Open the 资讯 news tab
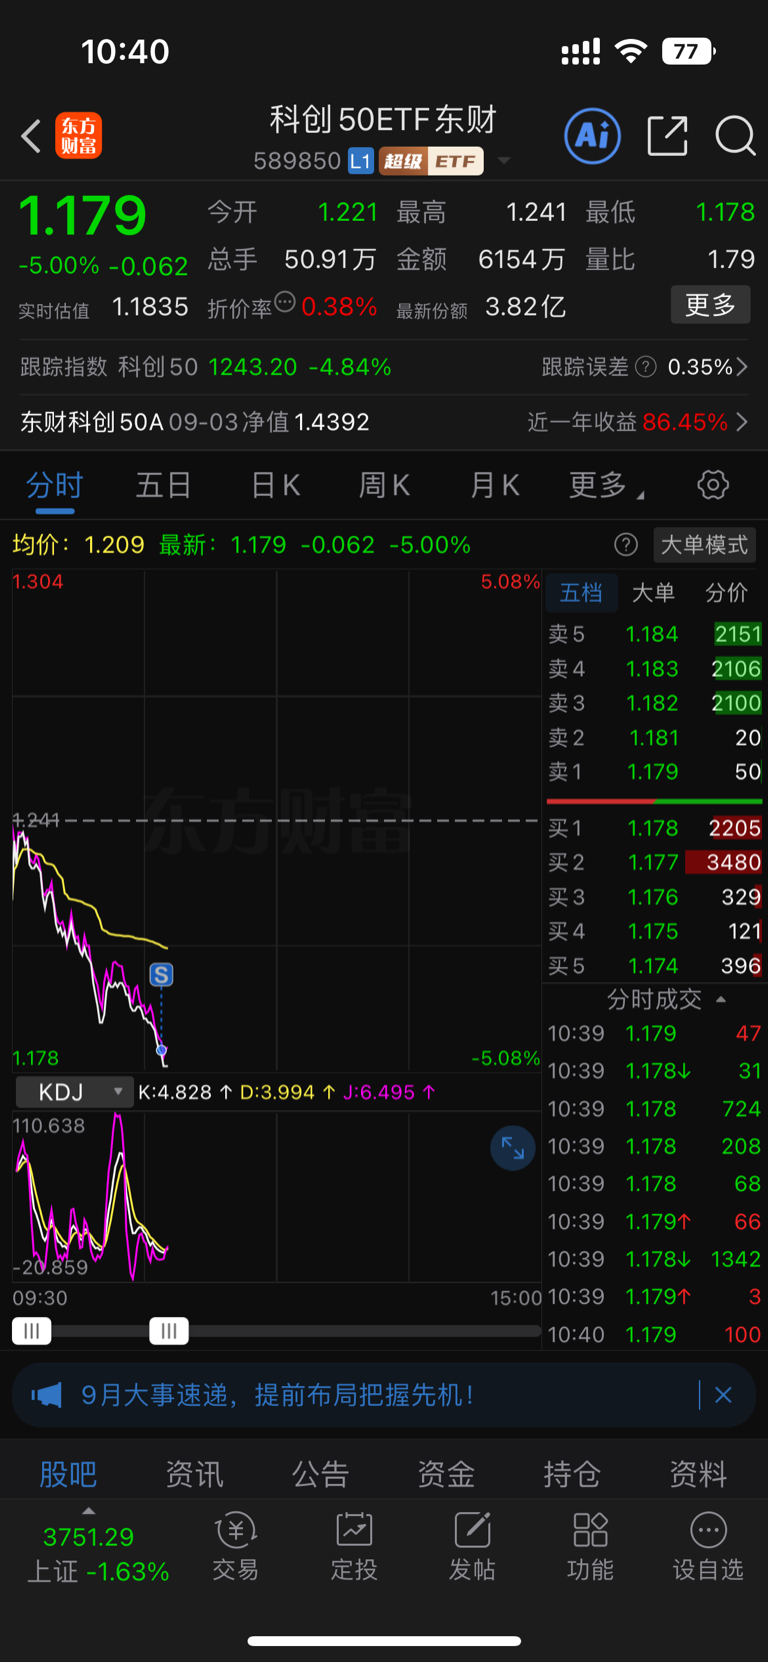The height and width of the screenshot is (1663, 768). coord(194,1473)
